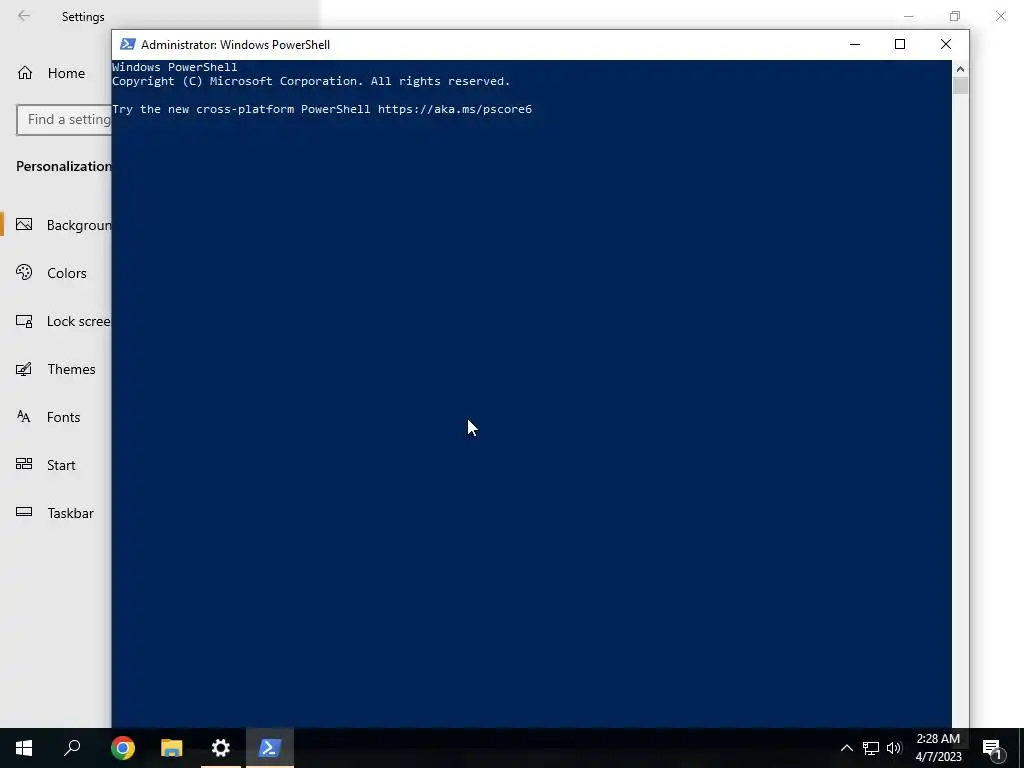Click the Copyright Microsoft Corporation line

click(x=311, y=81)
